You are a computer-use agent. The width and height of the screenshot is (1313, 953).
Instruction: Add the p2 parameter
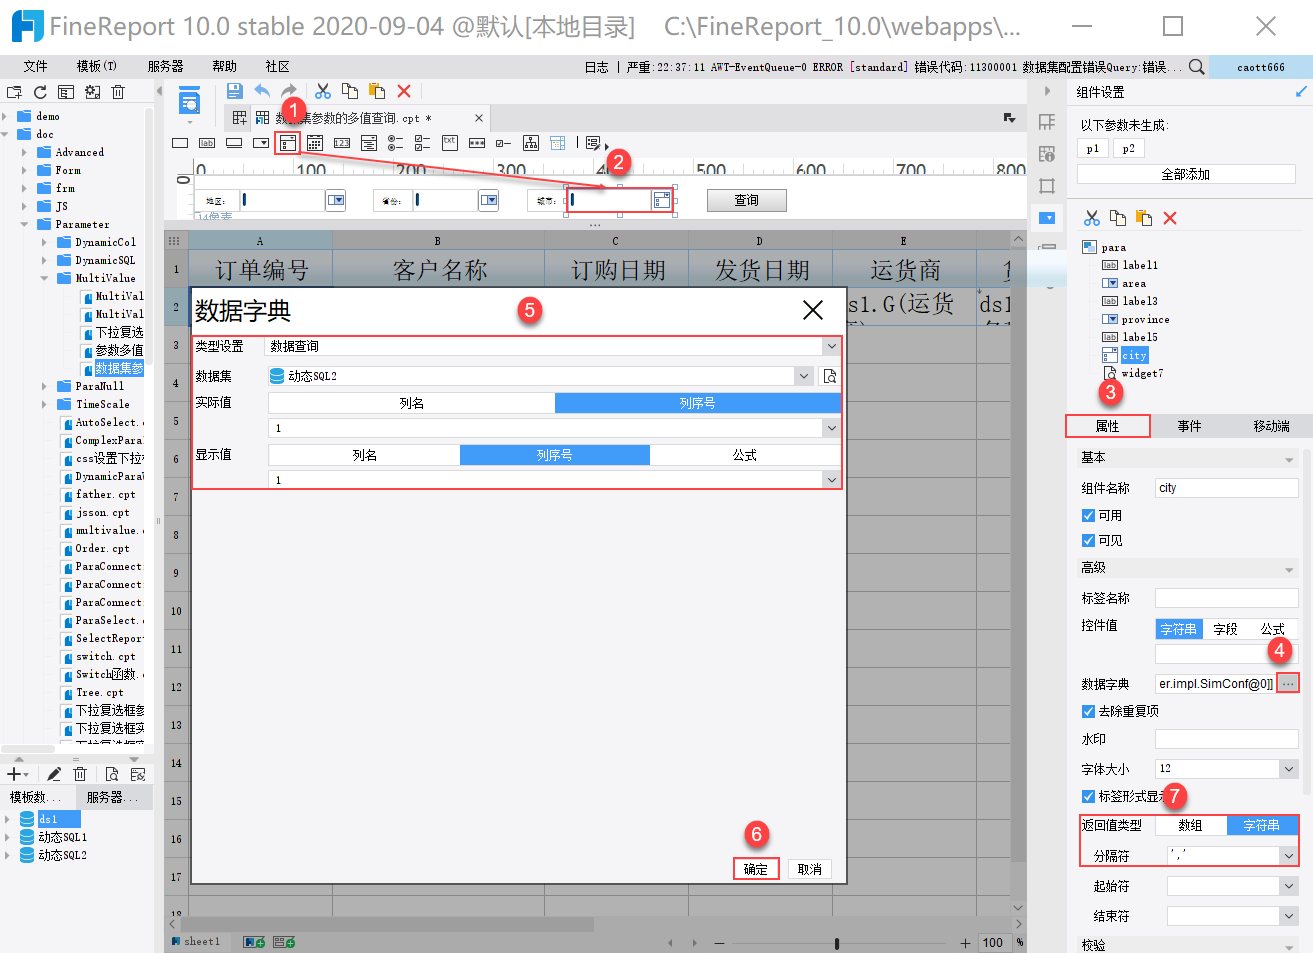tap(1129, 149)
